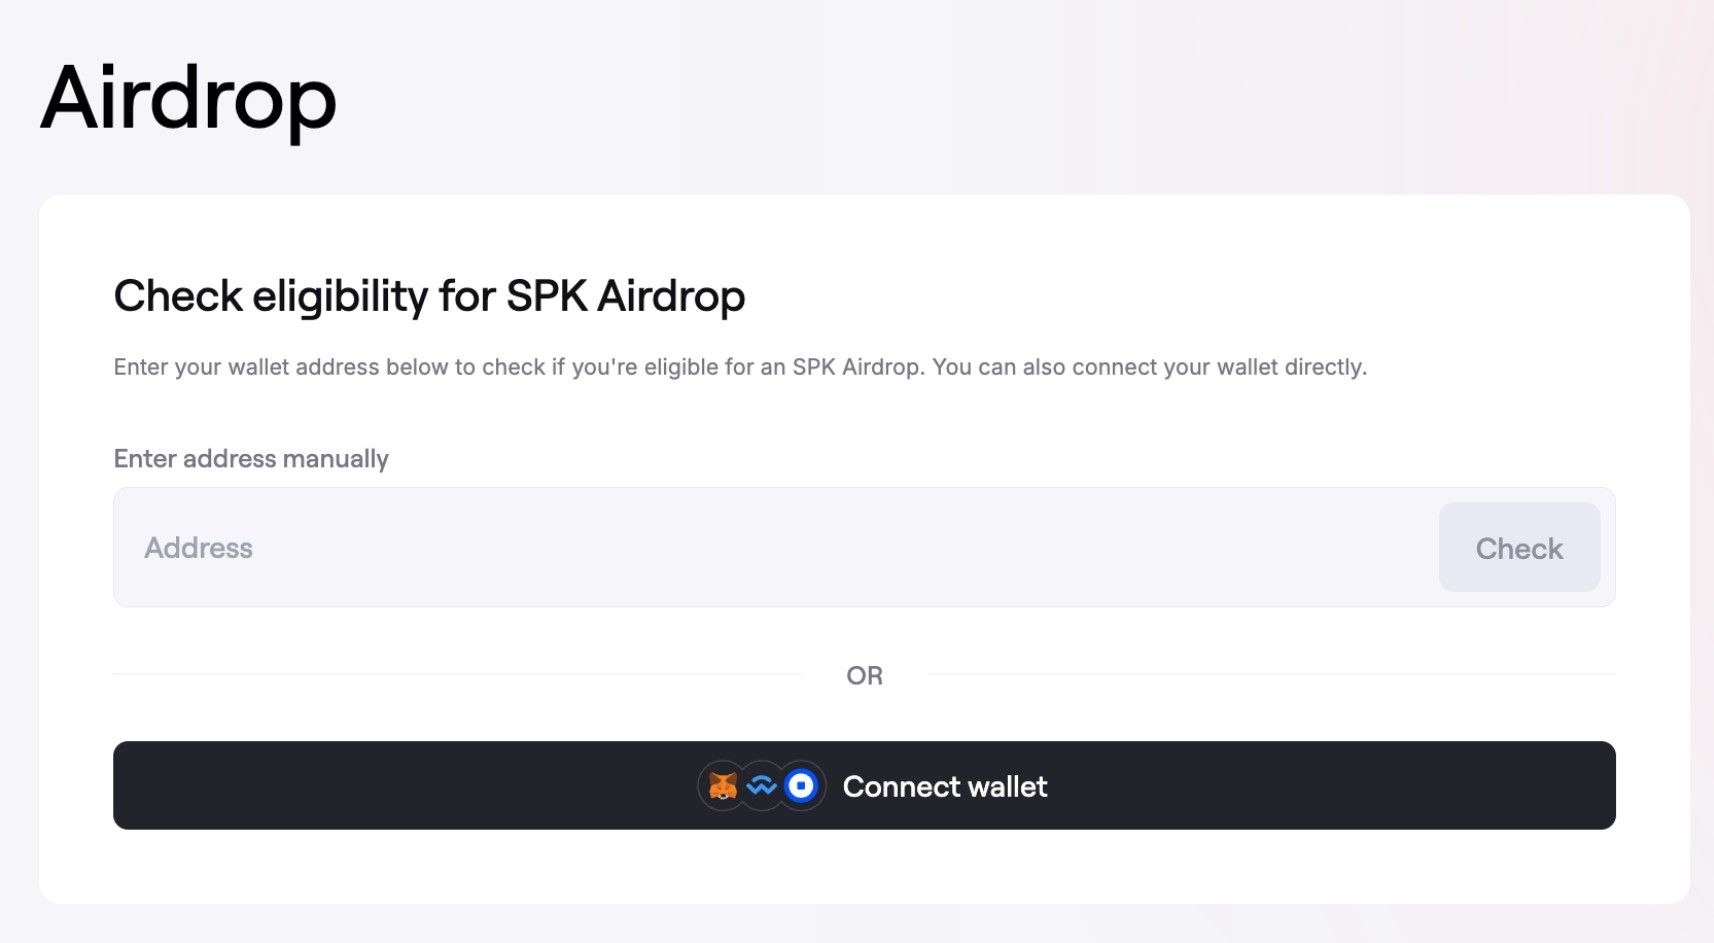Image resolution: width=1714 pixels, height=943 pixels.
Task: Select the eligibility instructions text
Action: [740, 367]
